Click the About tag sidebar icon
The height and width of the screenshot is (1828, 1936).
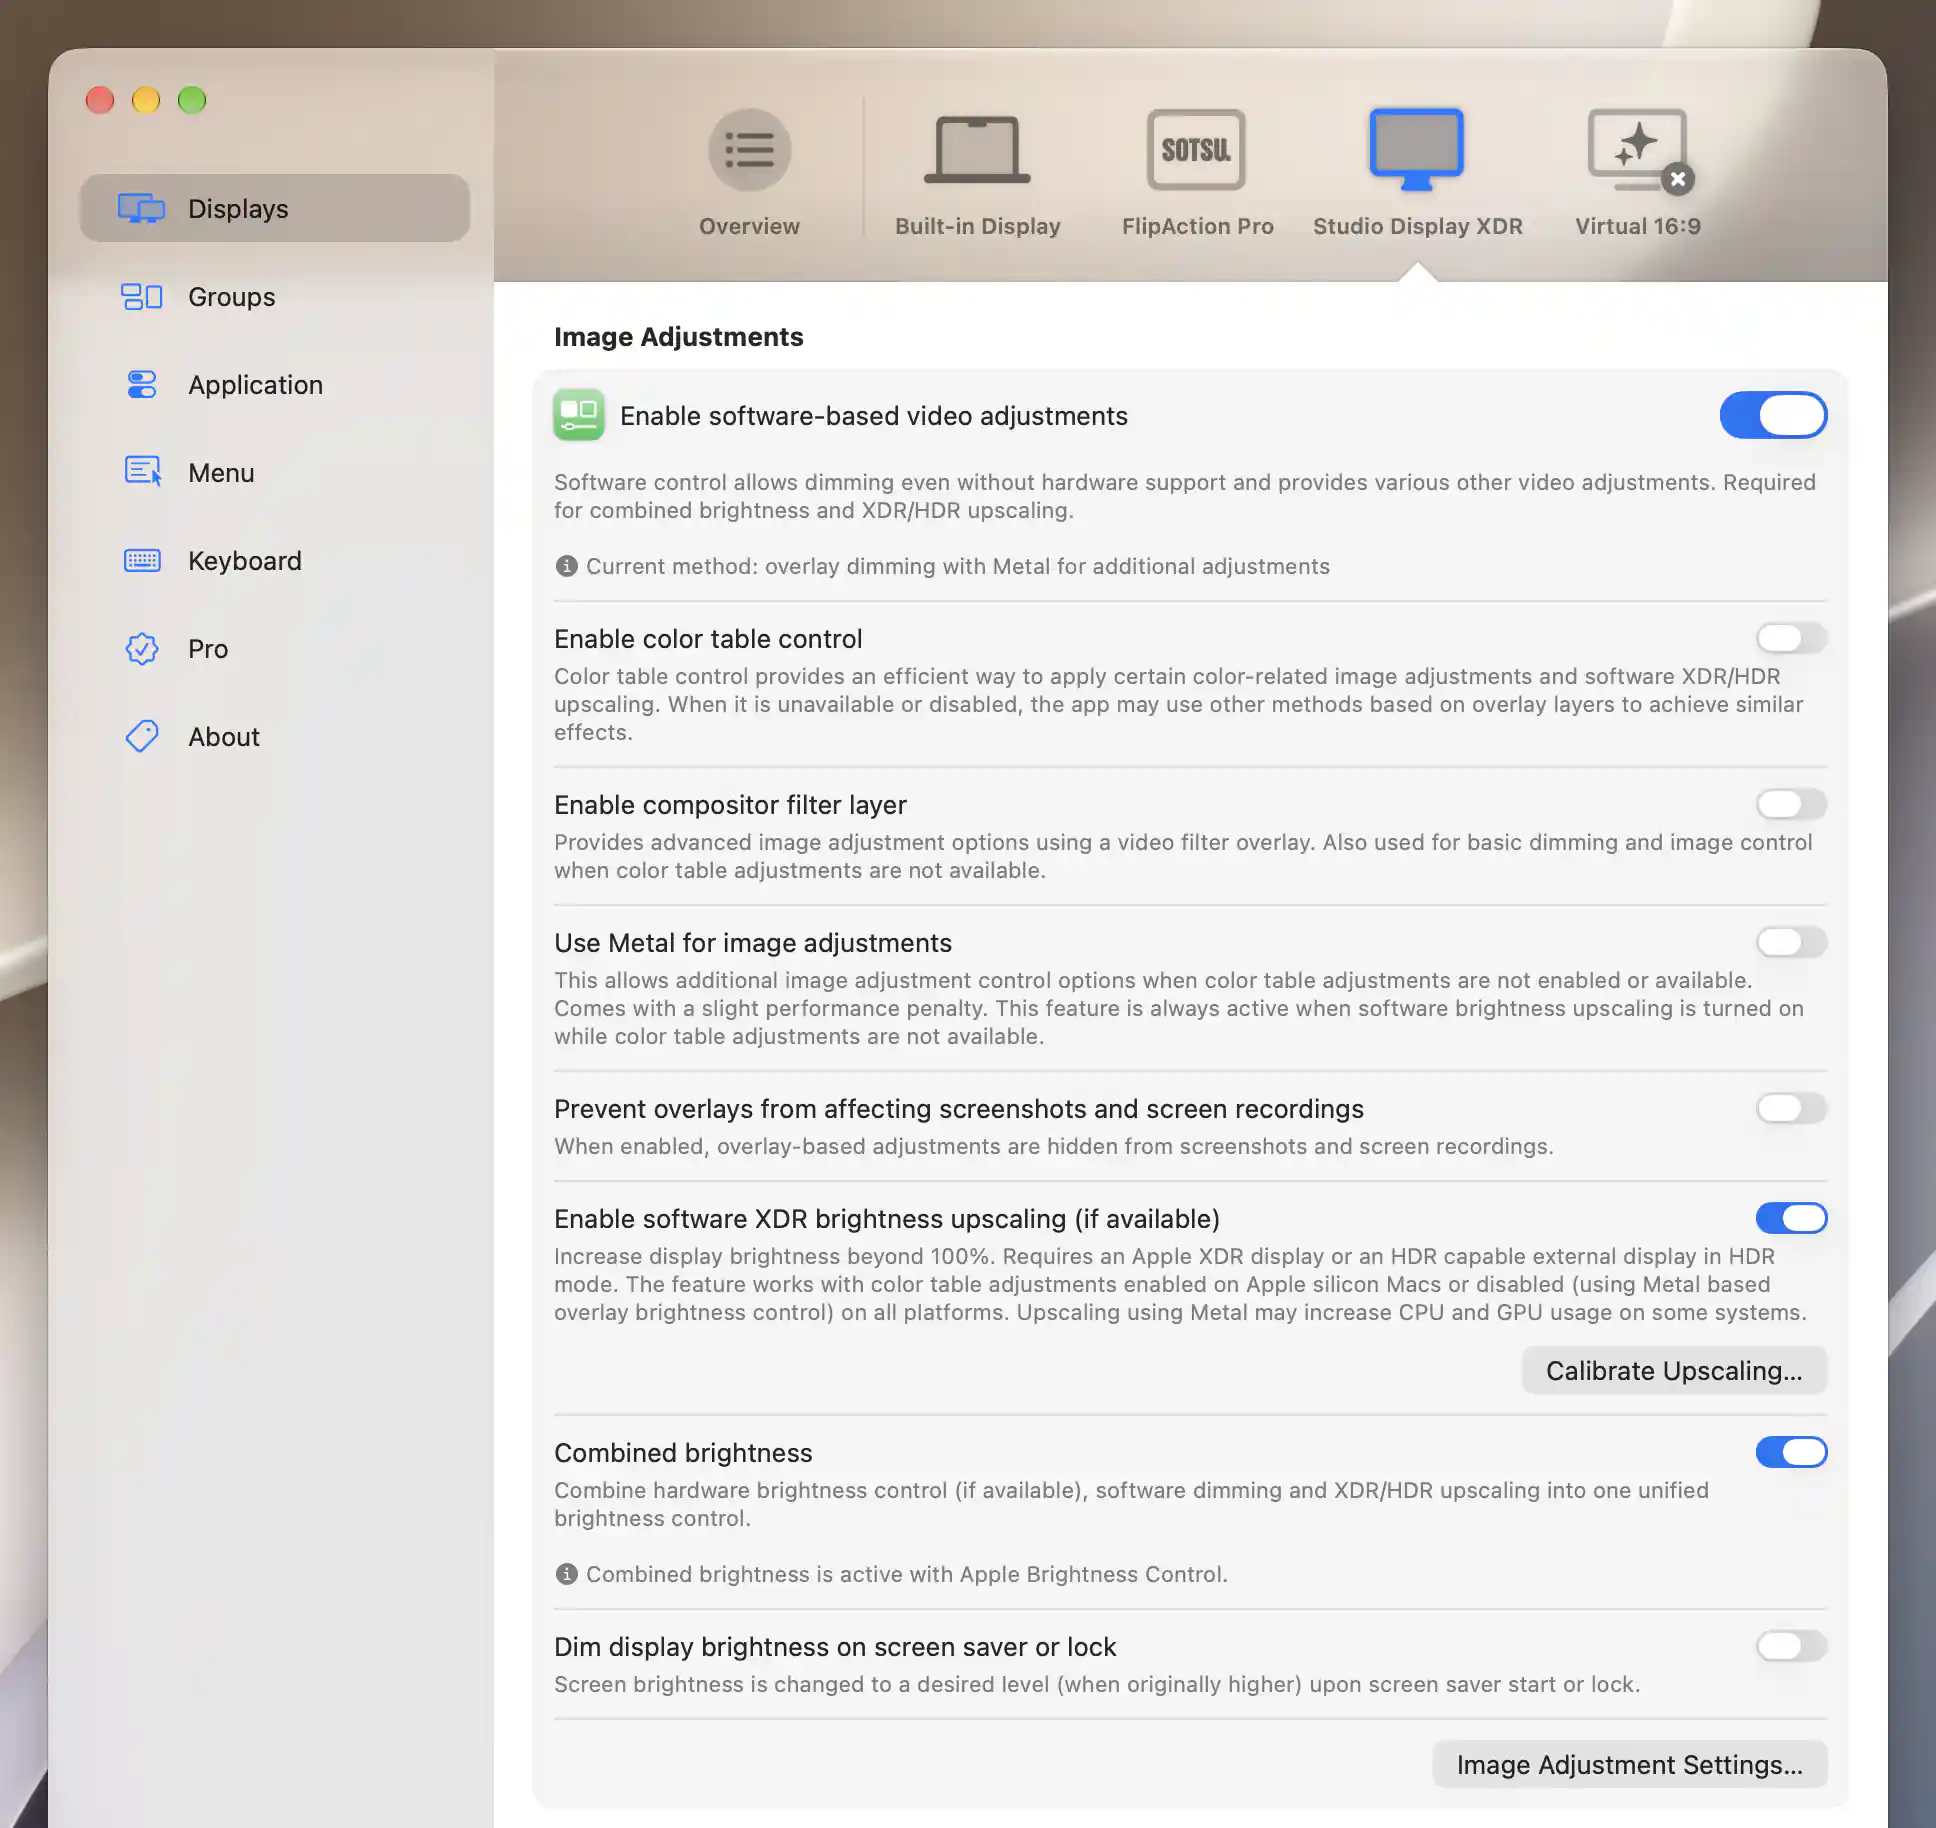[141, 736]
